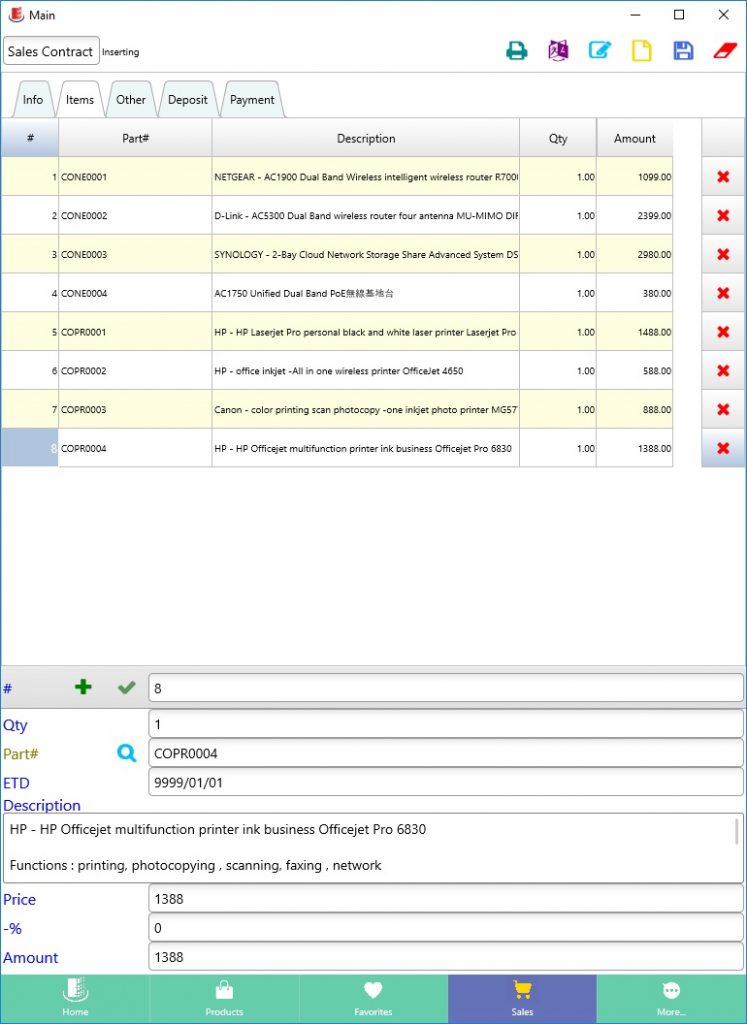Viewport: 747px width, 1024px height.
Task: Open Products in bottom navigation
Action: 224,999
